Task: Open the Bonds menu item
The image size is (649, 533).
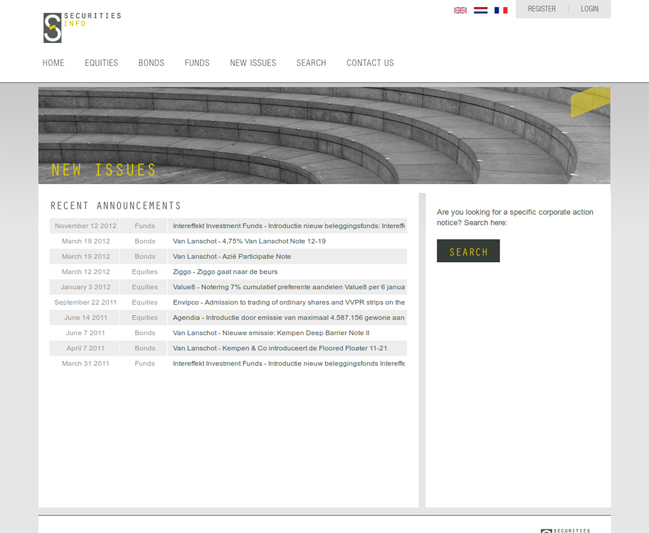Action: coord(151,63)
